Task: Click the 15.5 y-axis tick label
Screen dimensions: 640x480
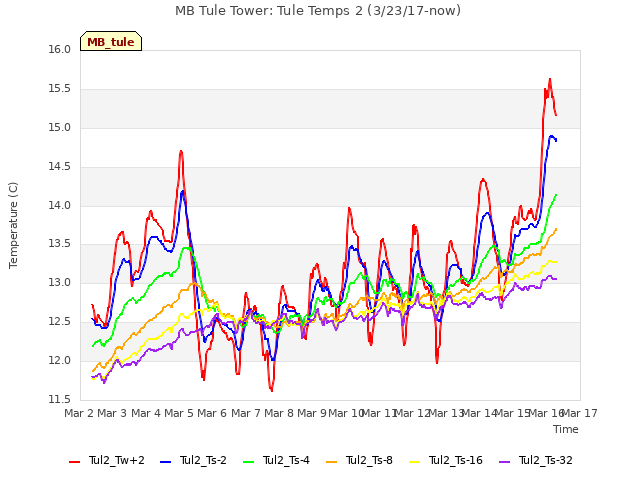Action: [60, 89]
